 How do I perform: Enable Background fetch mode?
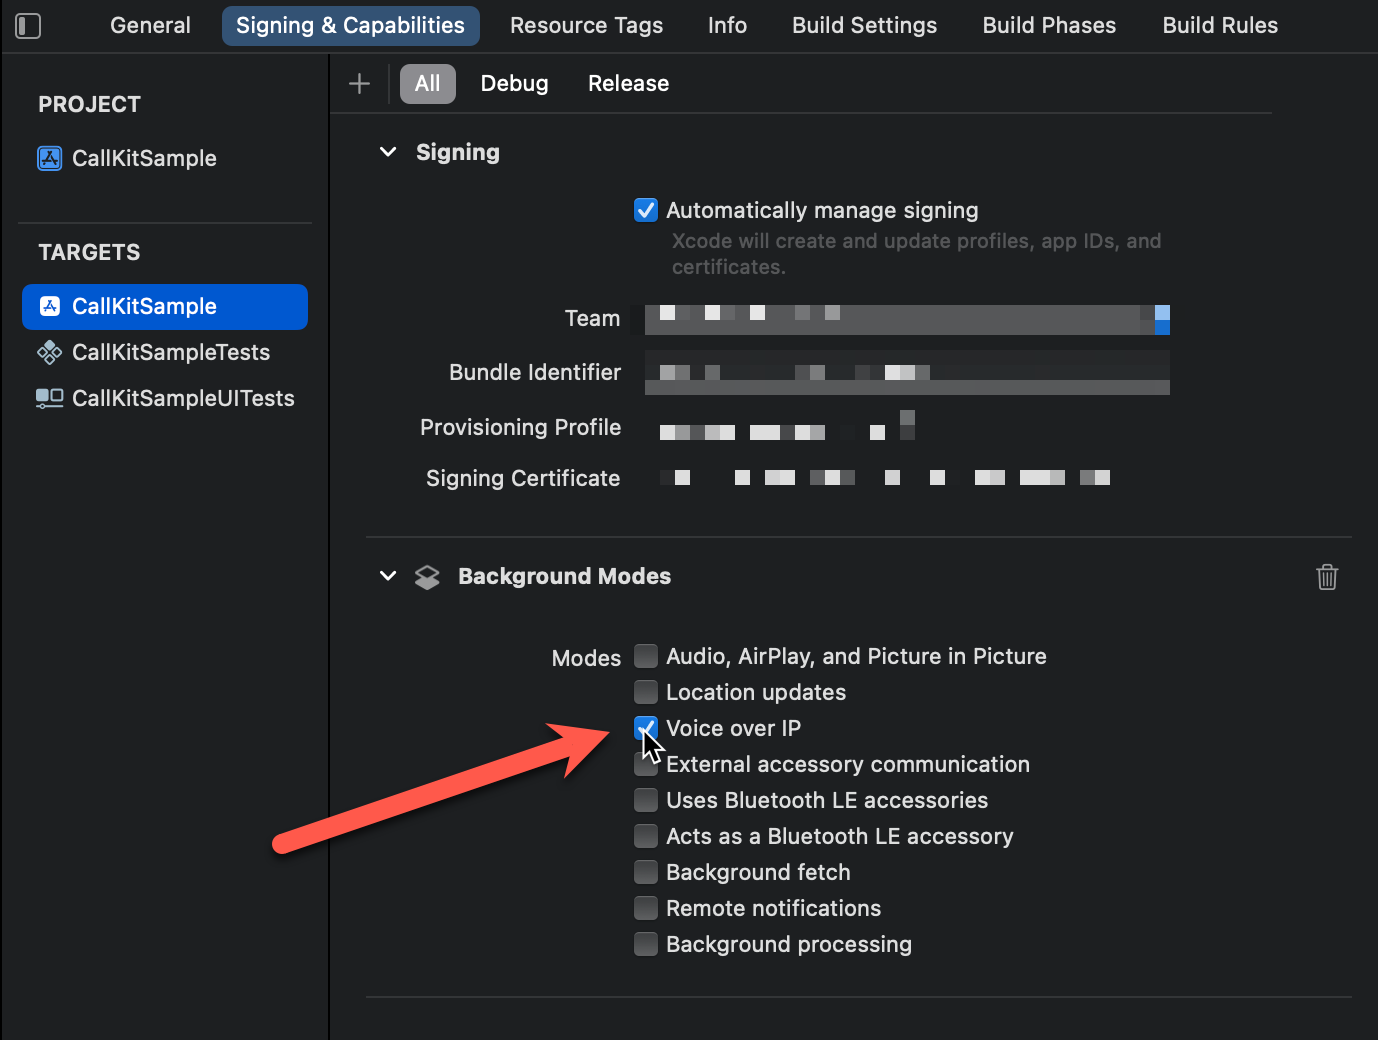tap(646, 872)
